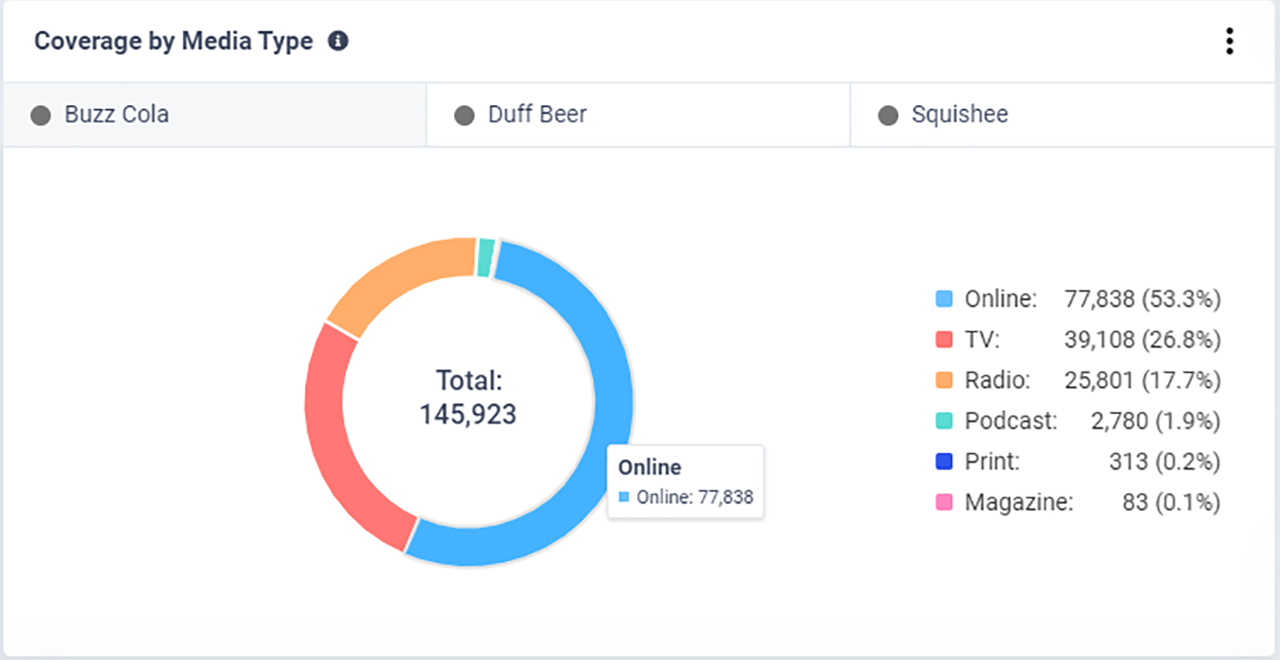Click the Magazine legend pink swatch
The height and width of the screenshot is (660, 1280).
(944, 503)
